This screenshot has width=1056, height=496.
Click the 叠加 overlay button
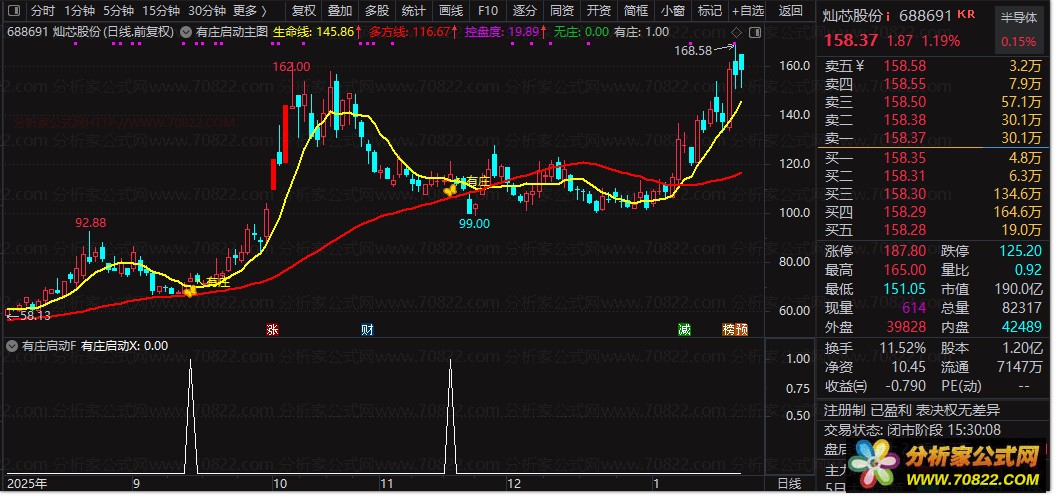pos(340,11)
